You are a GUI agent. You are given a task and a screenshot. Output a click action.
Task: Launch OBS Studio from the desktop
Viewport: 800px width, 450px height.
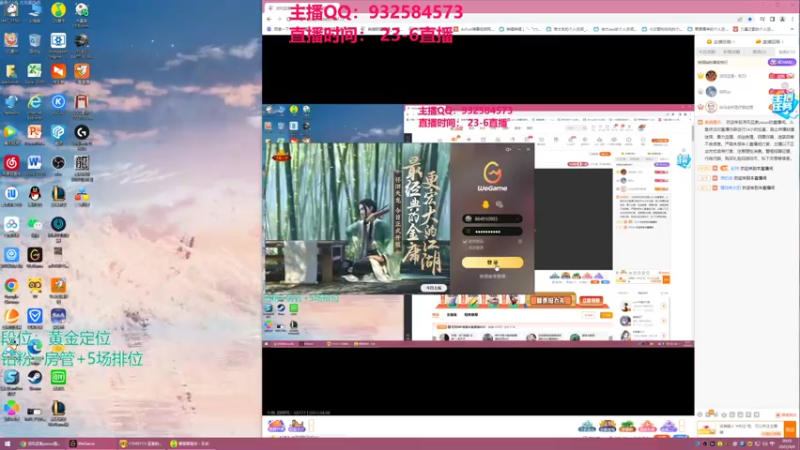58,163
